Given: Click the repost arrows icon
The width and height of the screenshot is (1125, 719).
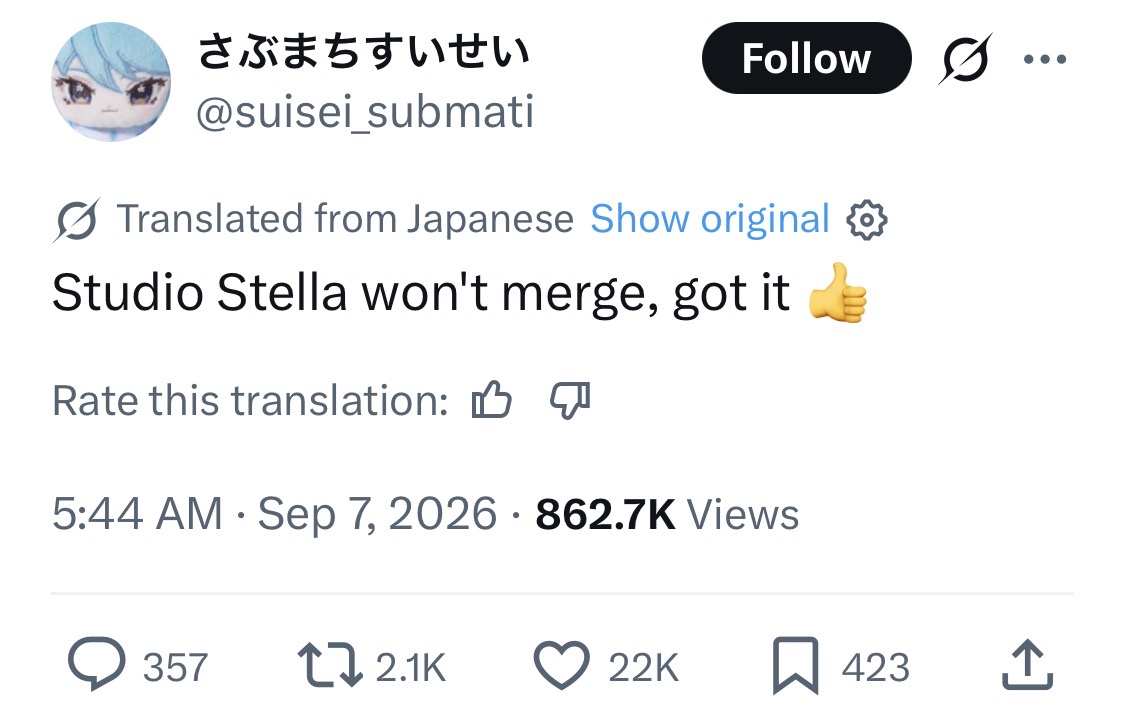Looking at the screenshot, I should click(330, 665).
